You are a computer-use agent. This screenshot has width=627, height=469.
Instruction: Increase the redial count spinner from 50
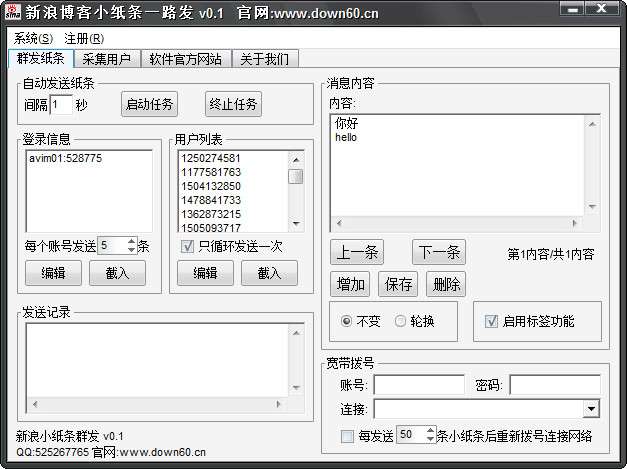[430, 431]
